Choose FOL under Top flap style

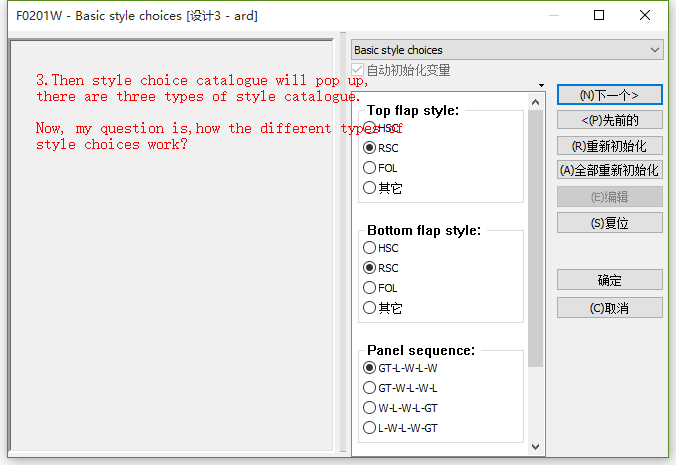pos(370,168)
